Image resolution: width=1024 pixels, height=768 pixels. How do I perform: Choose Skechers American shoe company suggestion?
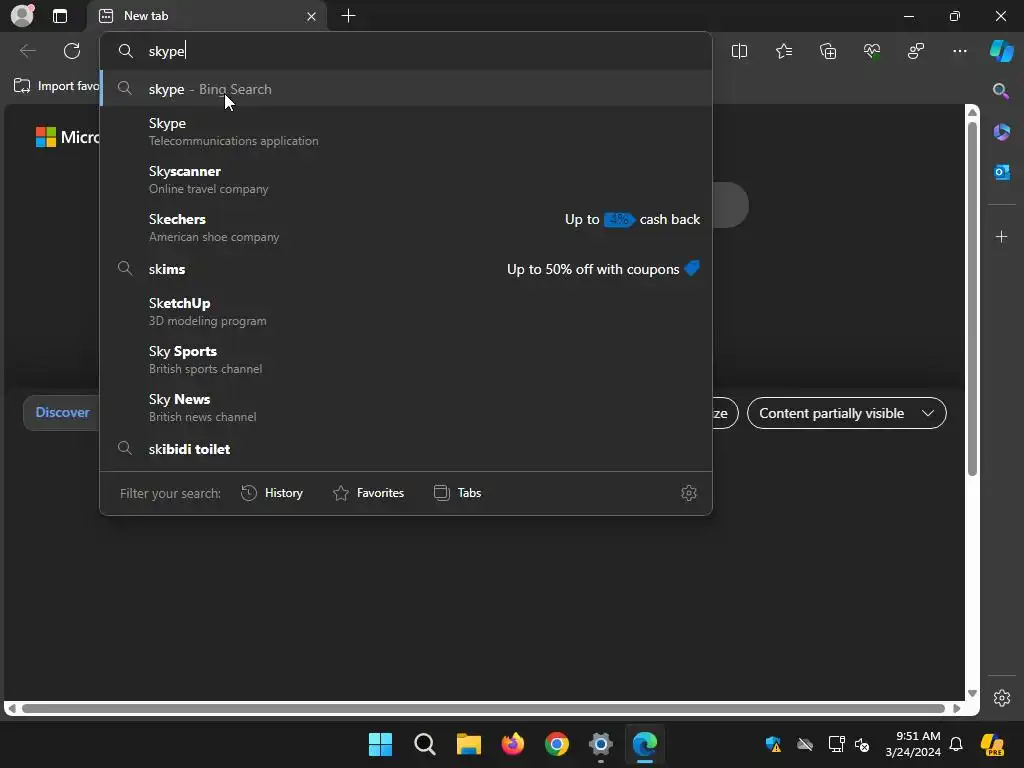pos(406,227)
